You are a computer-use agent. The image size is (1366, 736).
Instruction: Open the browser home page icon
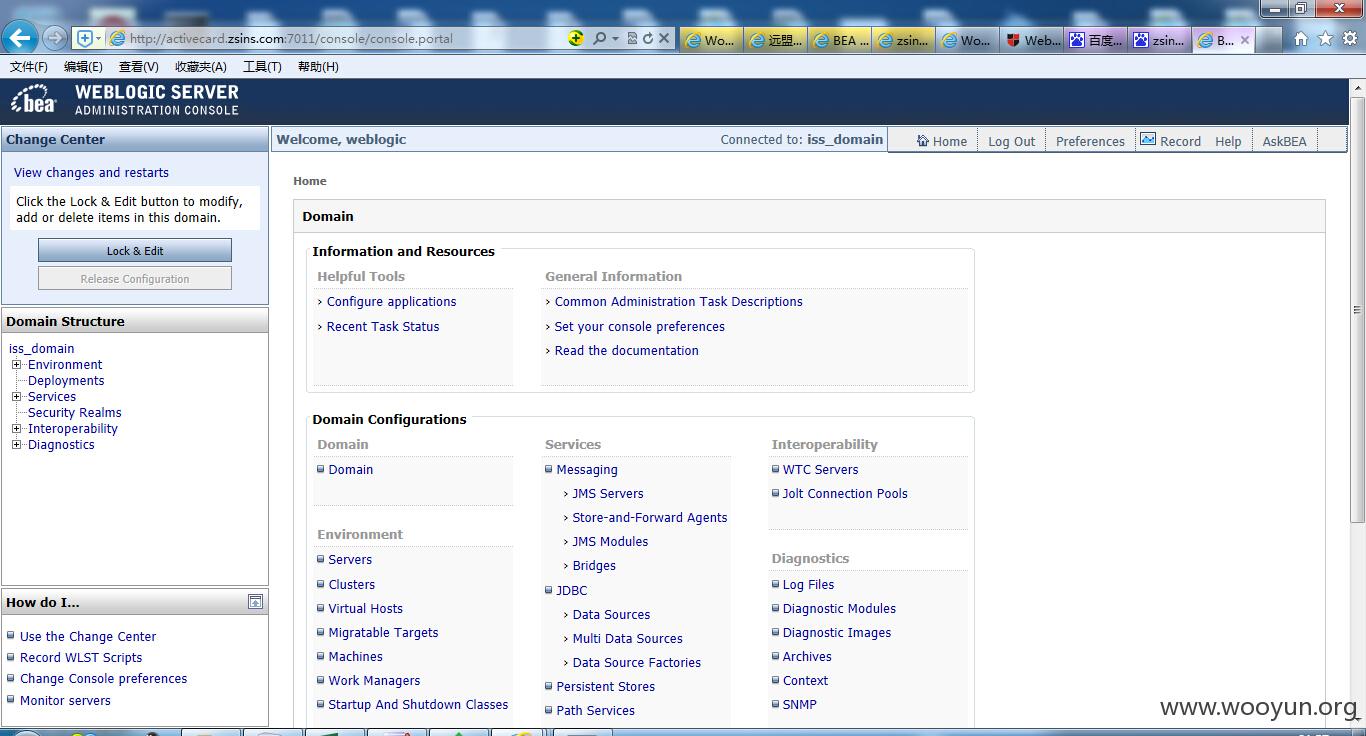pos(1301,39)
